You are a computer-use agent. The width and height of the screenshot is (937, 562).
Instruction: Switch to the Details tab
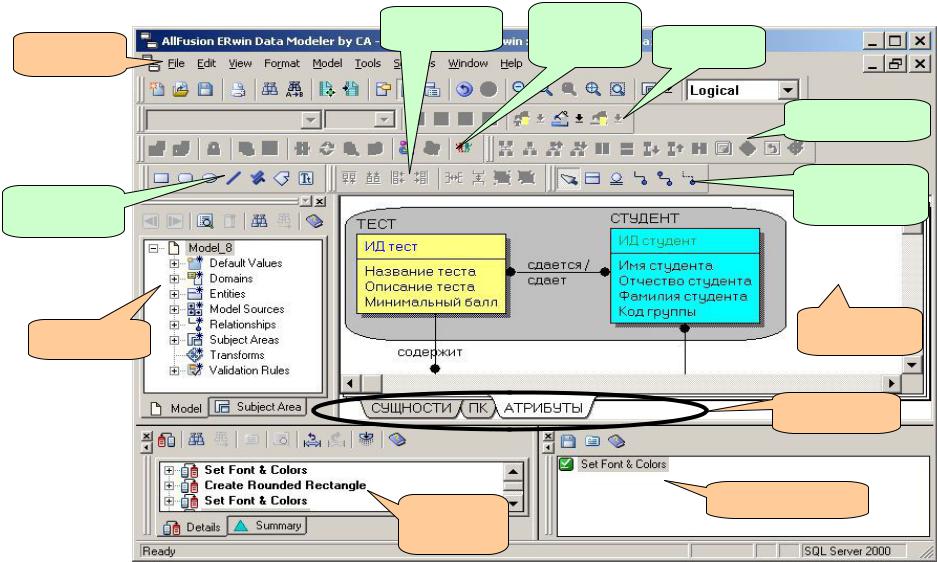(x=192, y=527)
